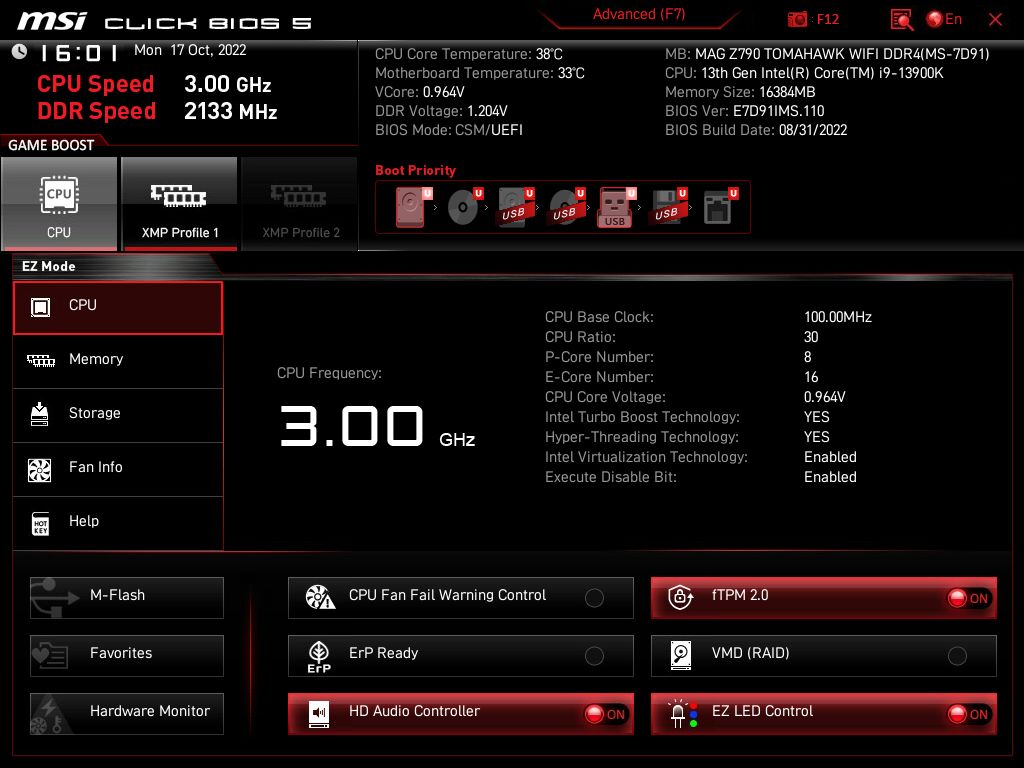This screenshot has height=768, width=1024.
Task: Select the optical disc boot device icon
Action: 464,207
